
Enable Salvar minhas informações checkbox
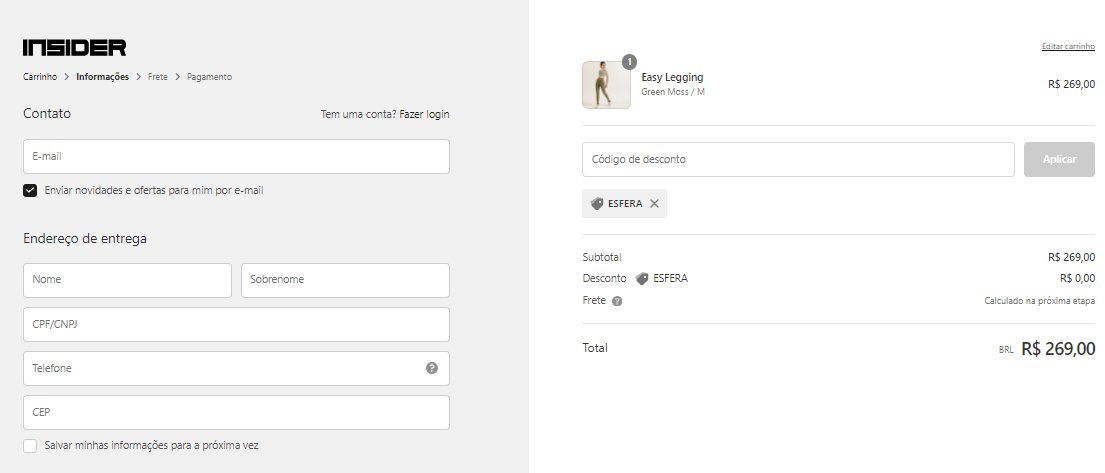click(x=30, y=446)
